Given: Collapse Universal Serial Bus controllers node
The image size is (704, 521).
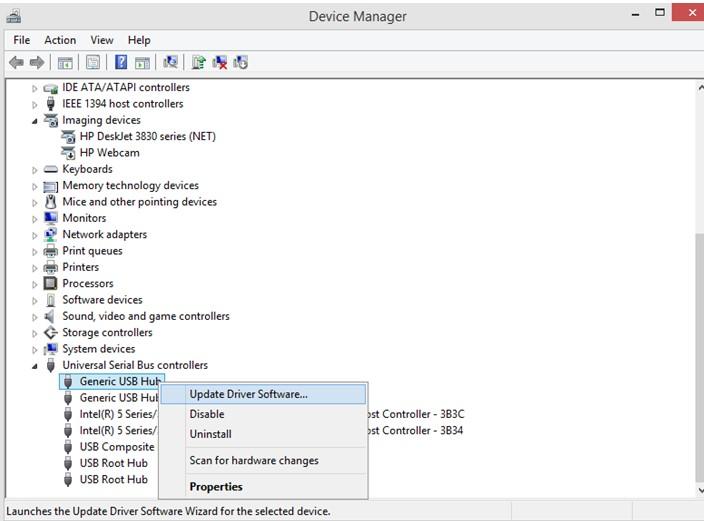Looking at the screenshot, I should coord(35,366).
